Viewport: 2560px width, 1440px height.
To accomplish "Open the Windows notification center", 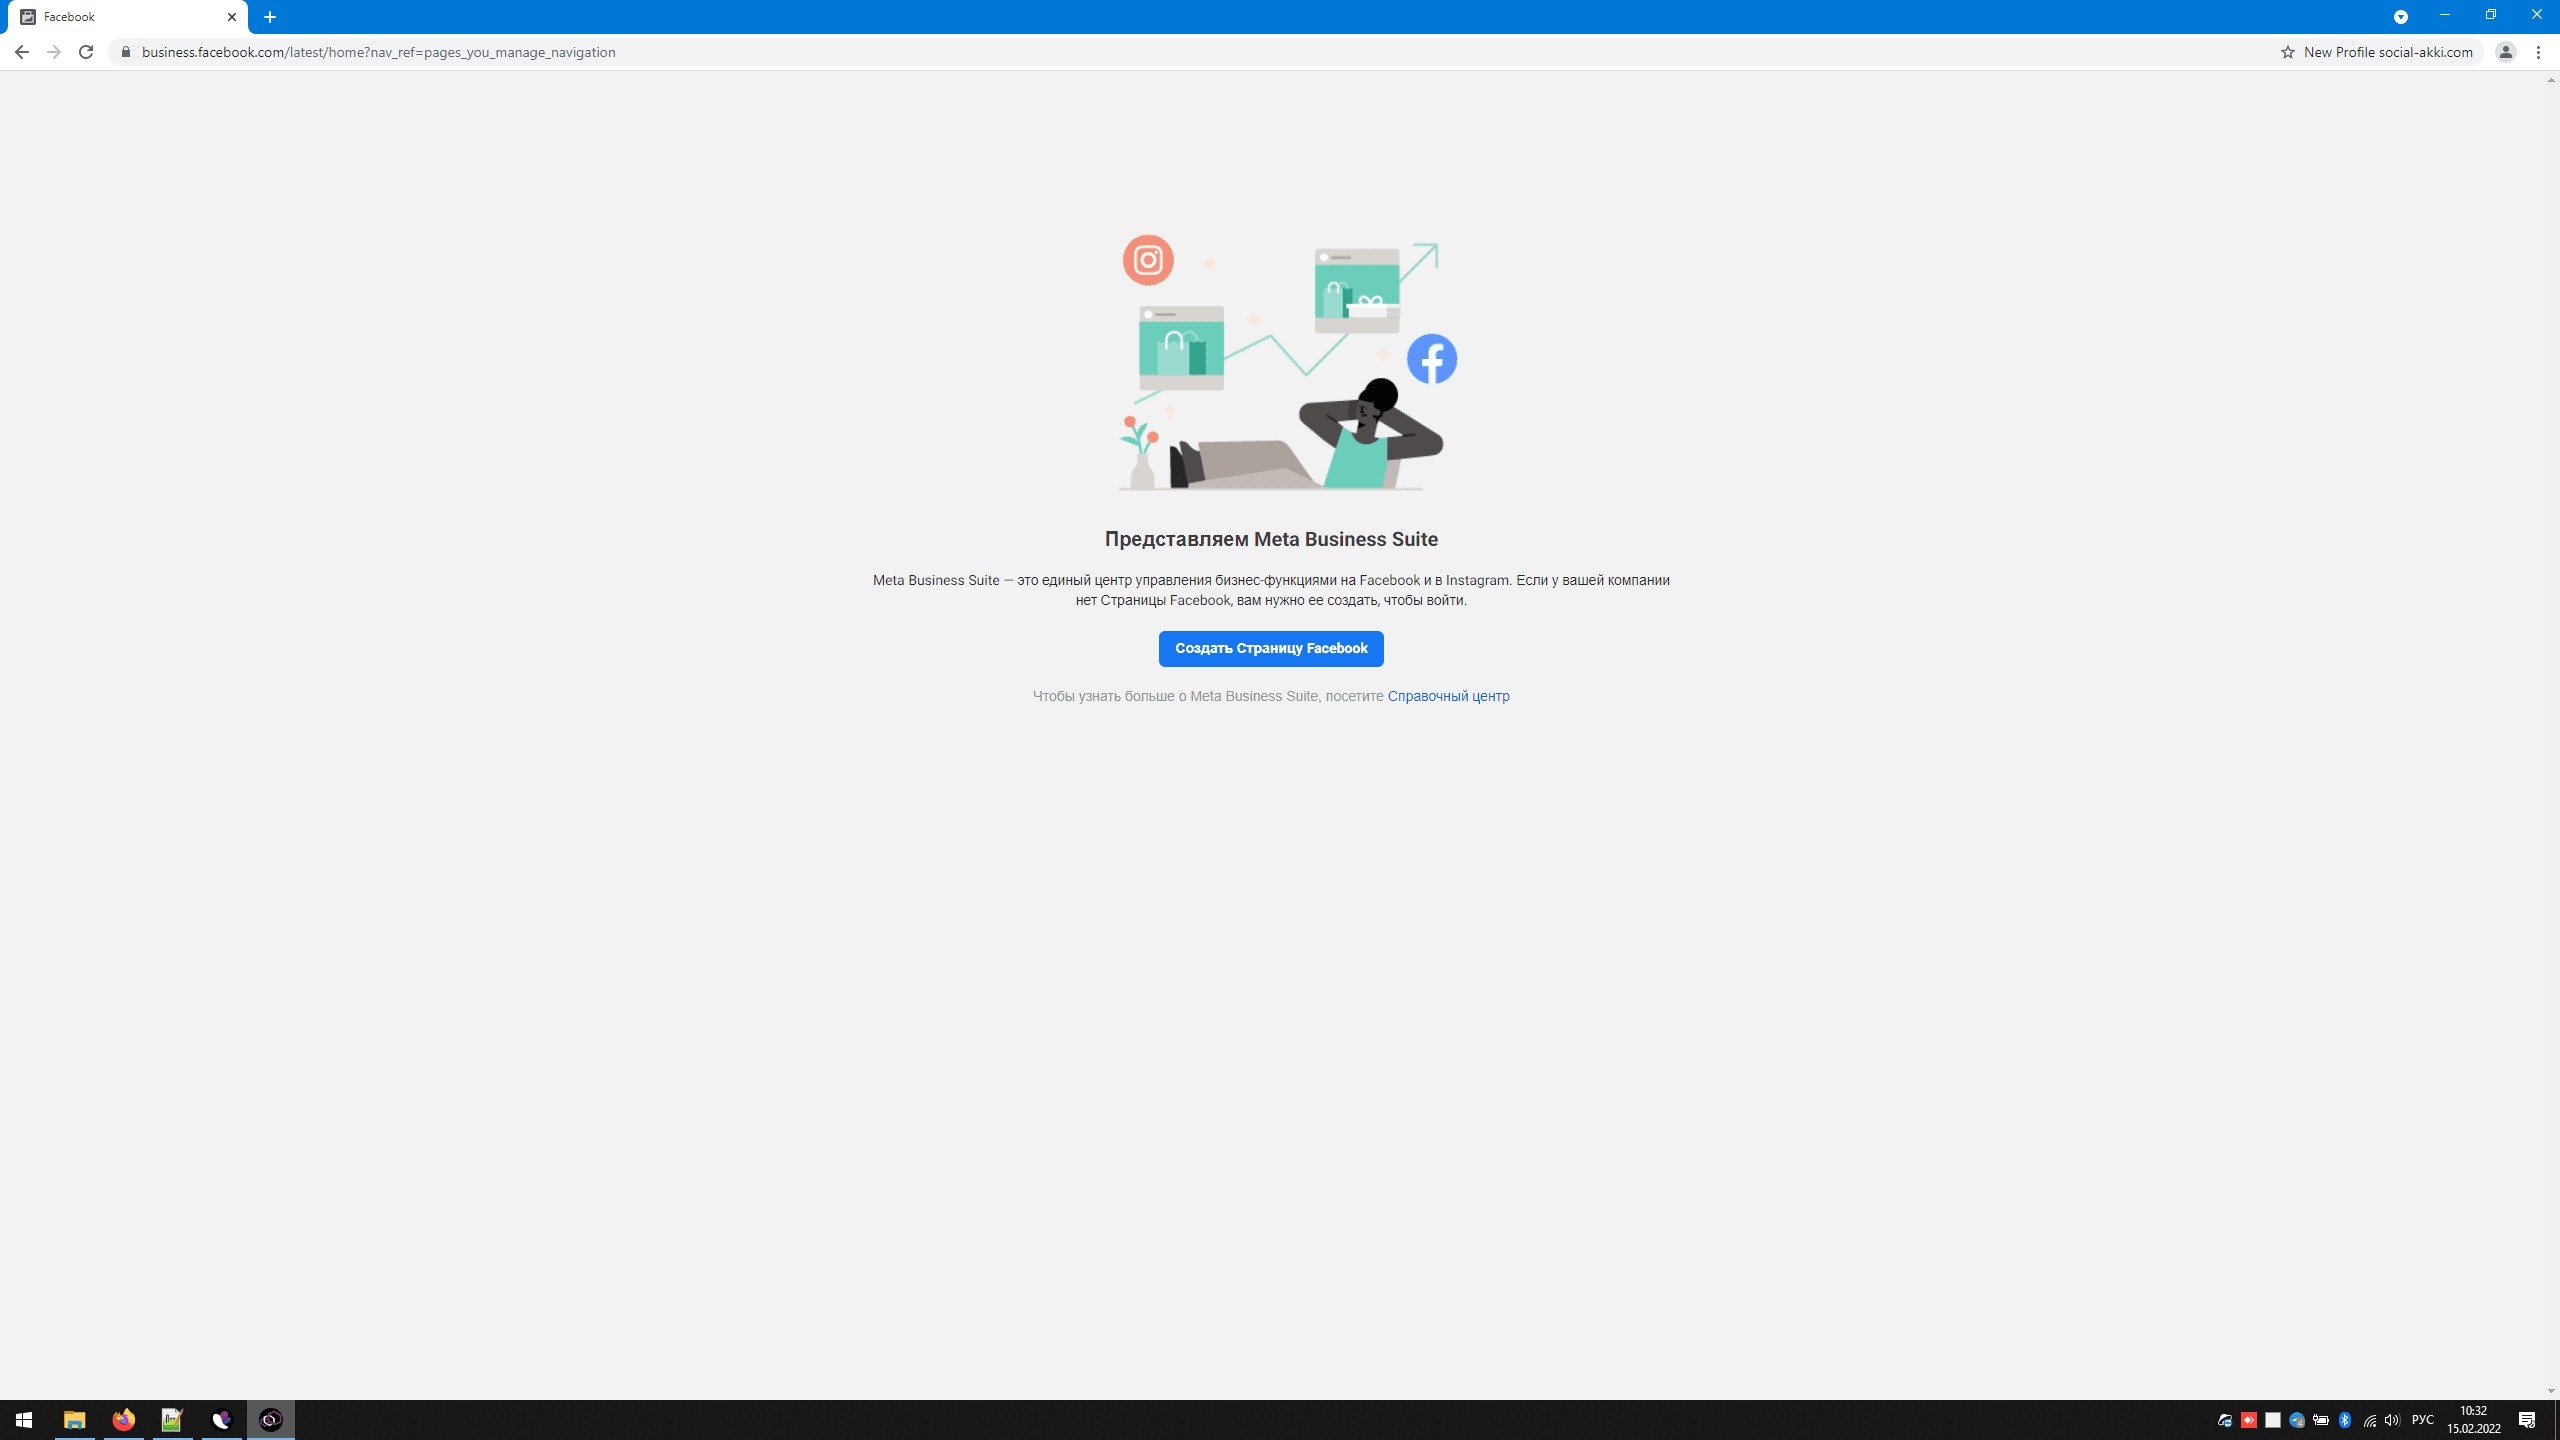I will click(x=2527, y=1420).
